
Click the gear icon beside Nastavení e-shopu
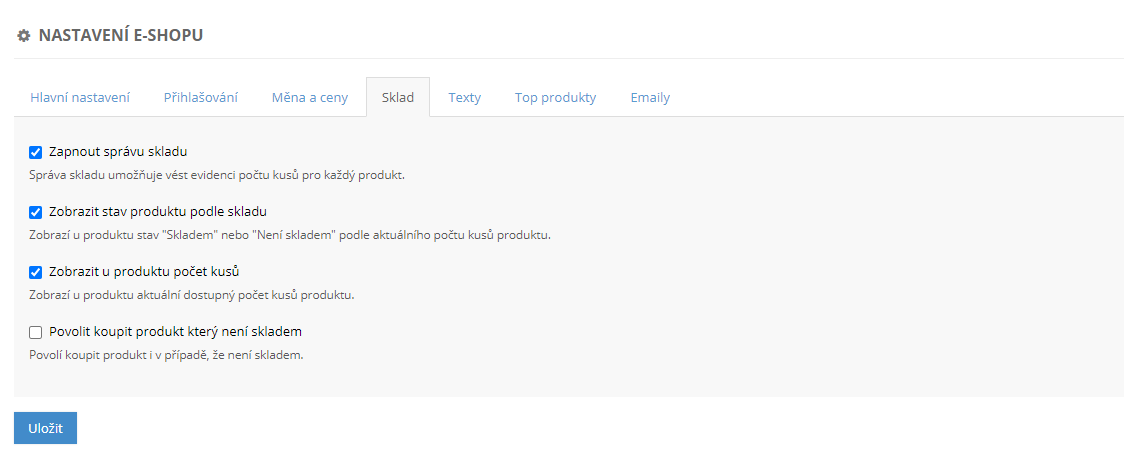click(24, 36)
